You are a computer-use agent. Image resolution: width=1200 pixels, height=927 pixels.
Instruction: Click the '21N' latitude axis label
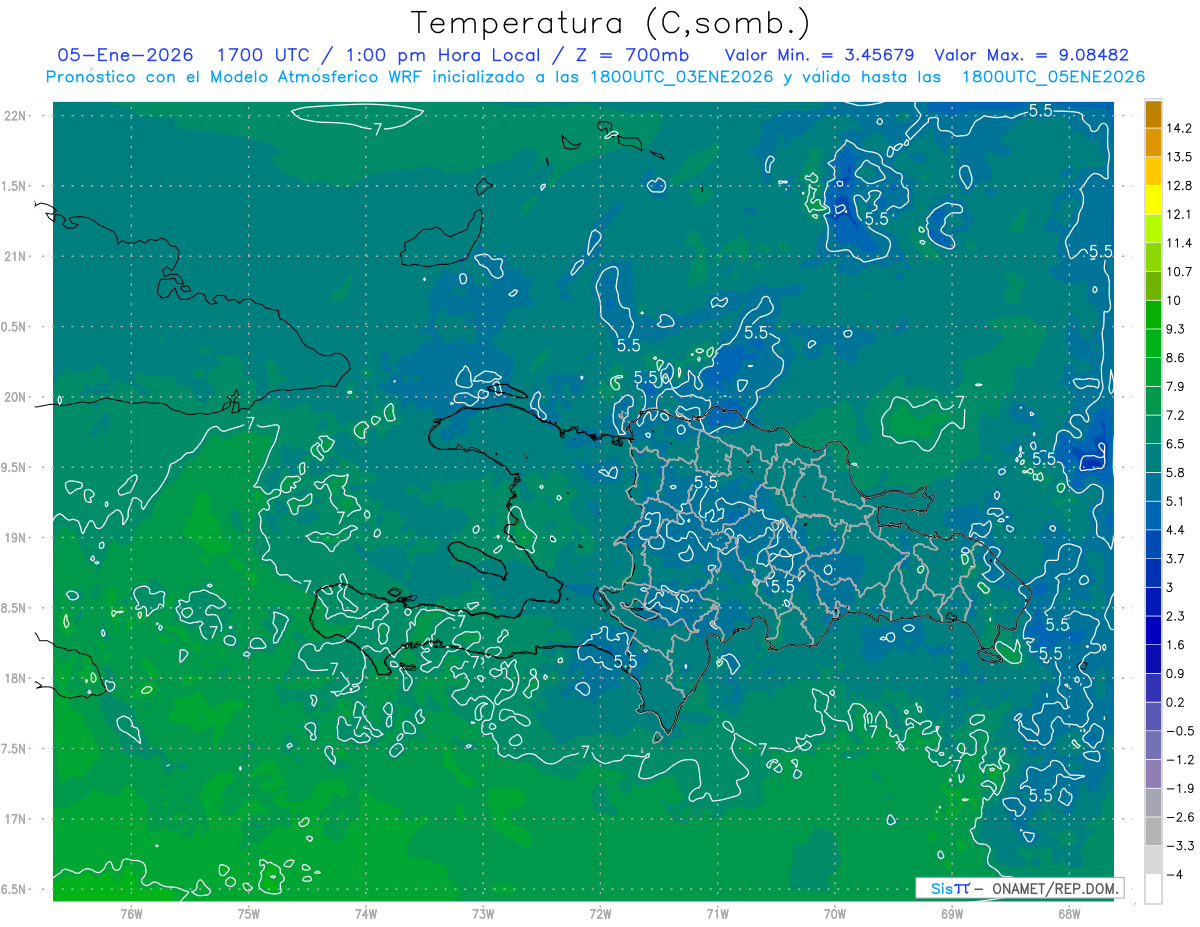pyautogui.click(x=16, y=256)
